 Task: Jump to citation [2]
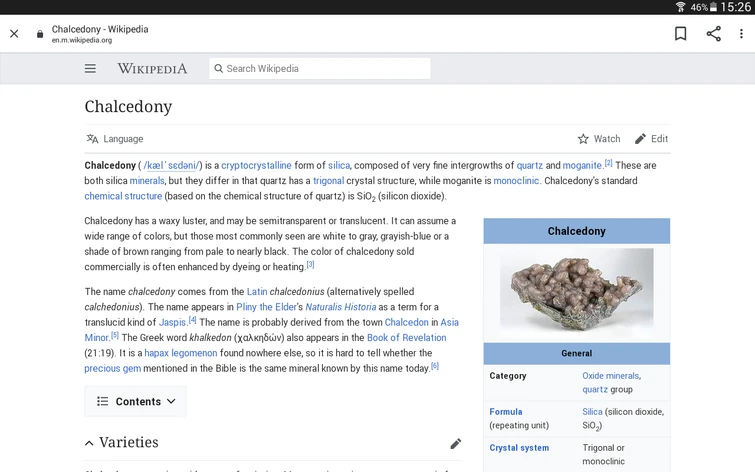coord(609,163)
